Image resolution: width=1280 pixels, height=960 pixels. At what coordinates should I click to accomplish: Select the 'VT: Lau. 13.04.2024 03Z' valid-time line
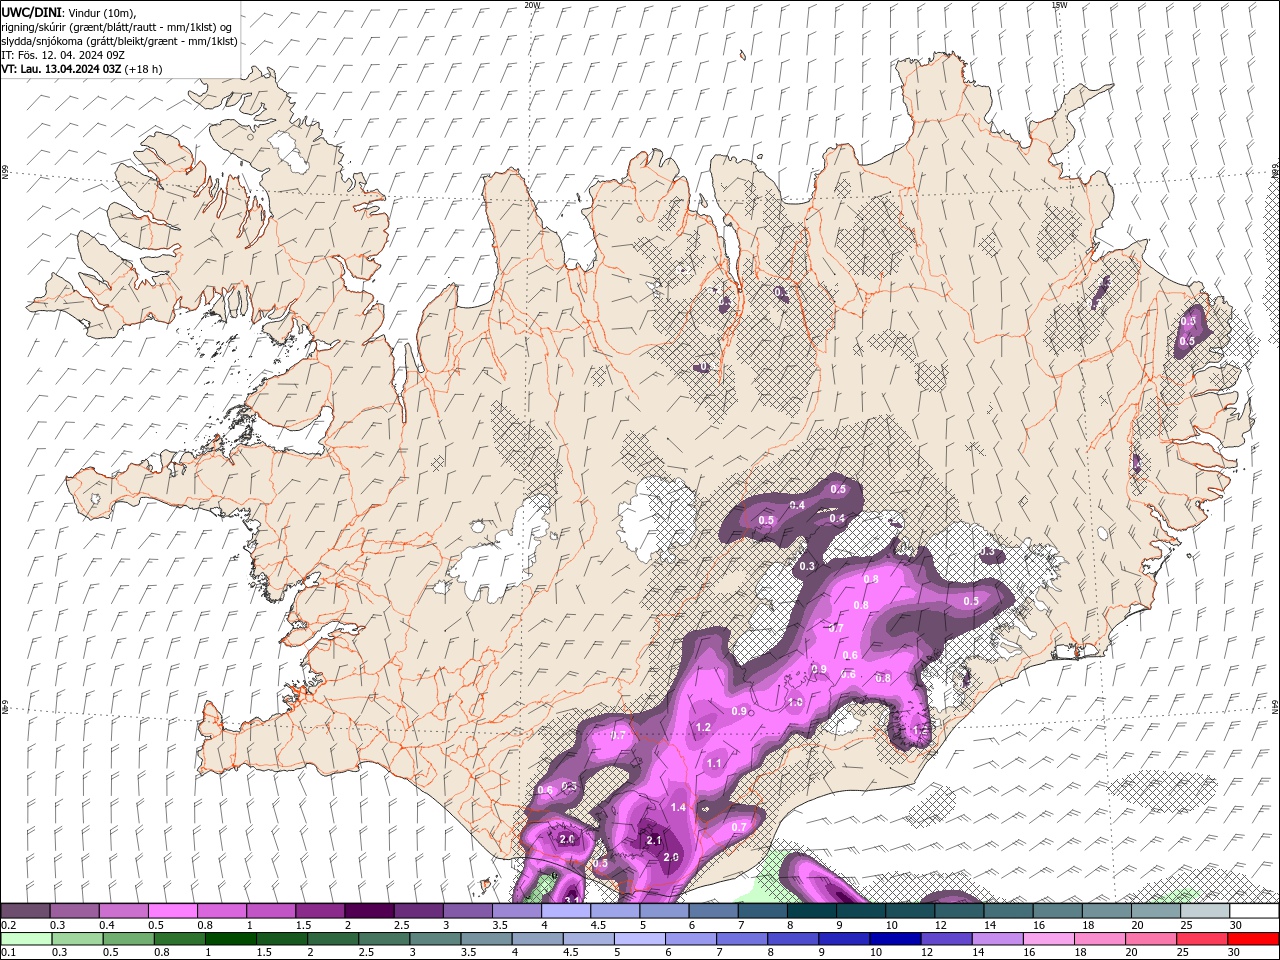click(x=61, y=69)
